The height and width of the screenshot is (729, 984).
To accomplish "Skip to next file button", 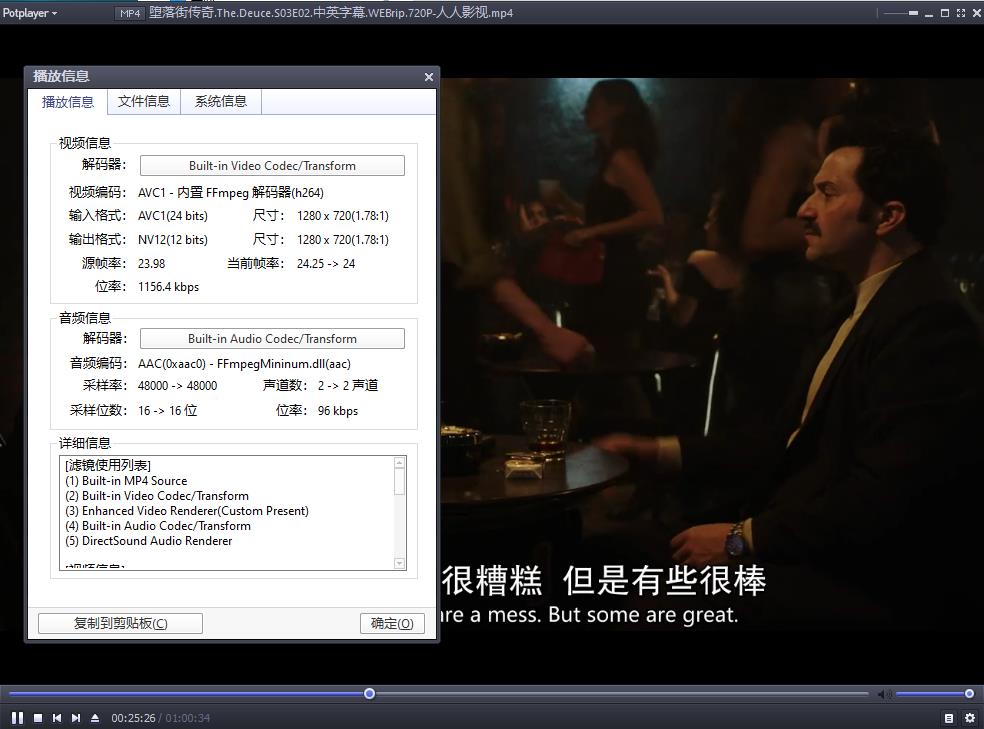I will pos(76,718).
